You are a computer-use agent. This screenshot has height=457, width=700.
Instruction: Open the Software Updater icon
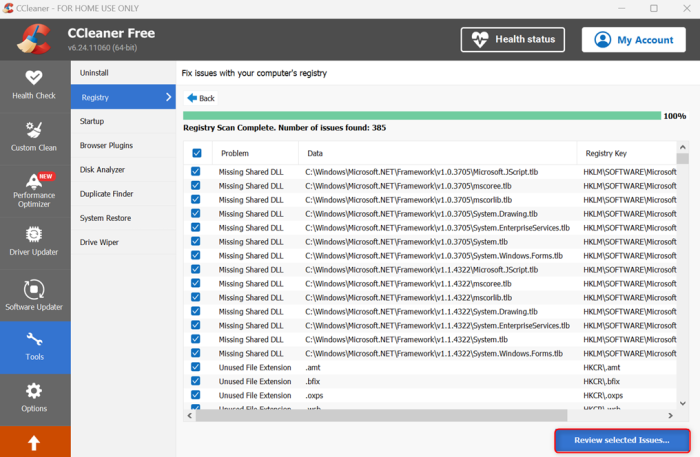pos(33,289)
